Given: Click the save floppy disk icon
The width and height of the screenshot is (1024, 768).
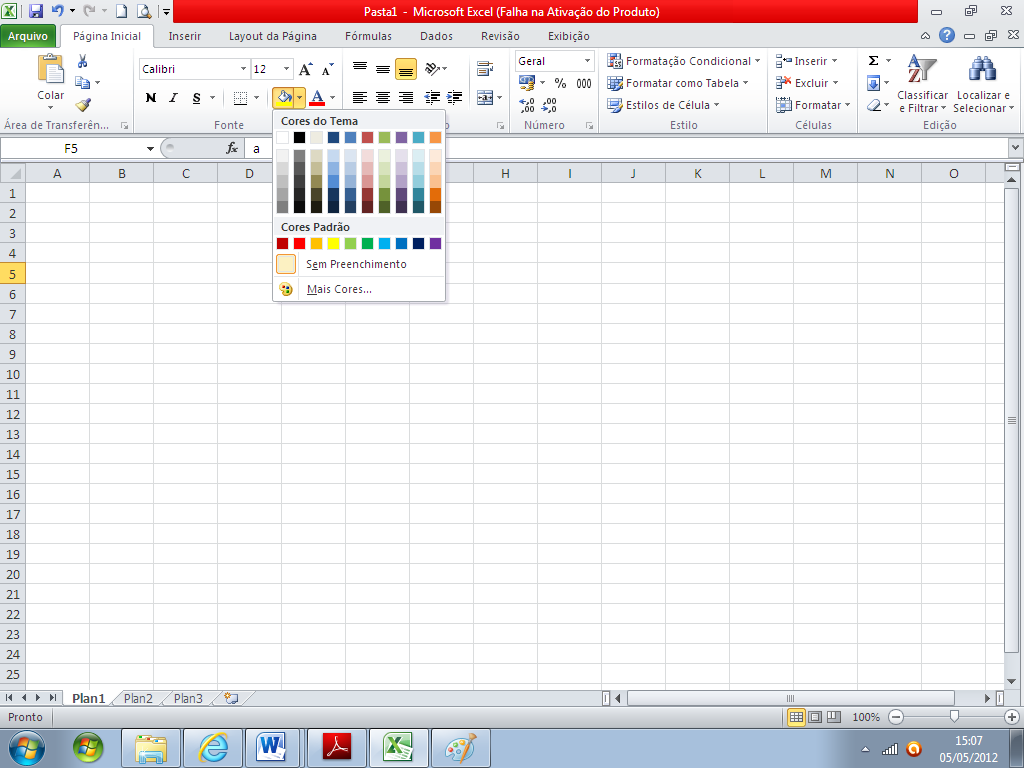Looking at the screenshot, I should (x=36, y=11).
